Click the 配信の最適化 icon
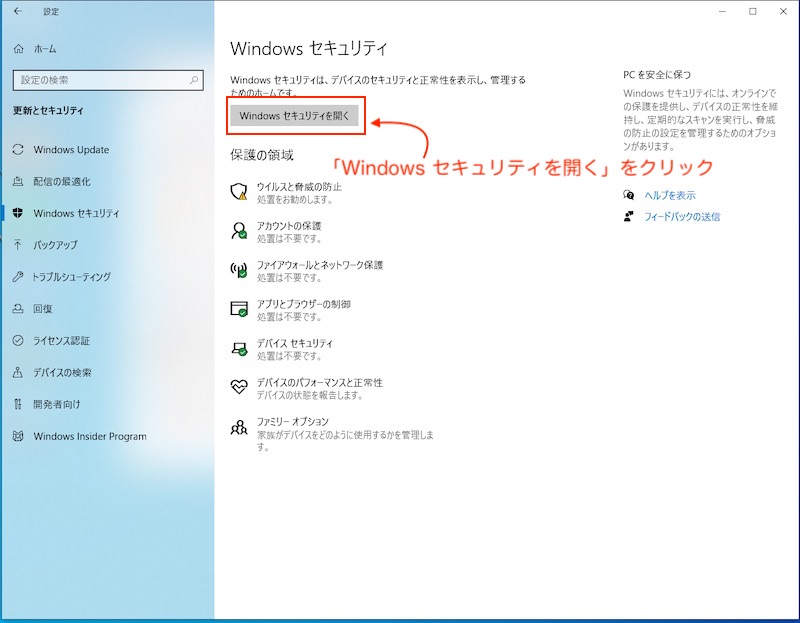Screen dimensions: 800x623 18,181
